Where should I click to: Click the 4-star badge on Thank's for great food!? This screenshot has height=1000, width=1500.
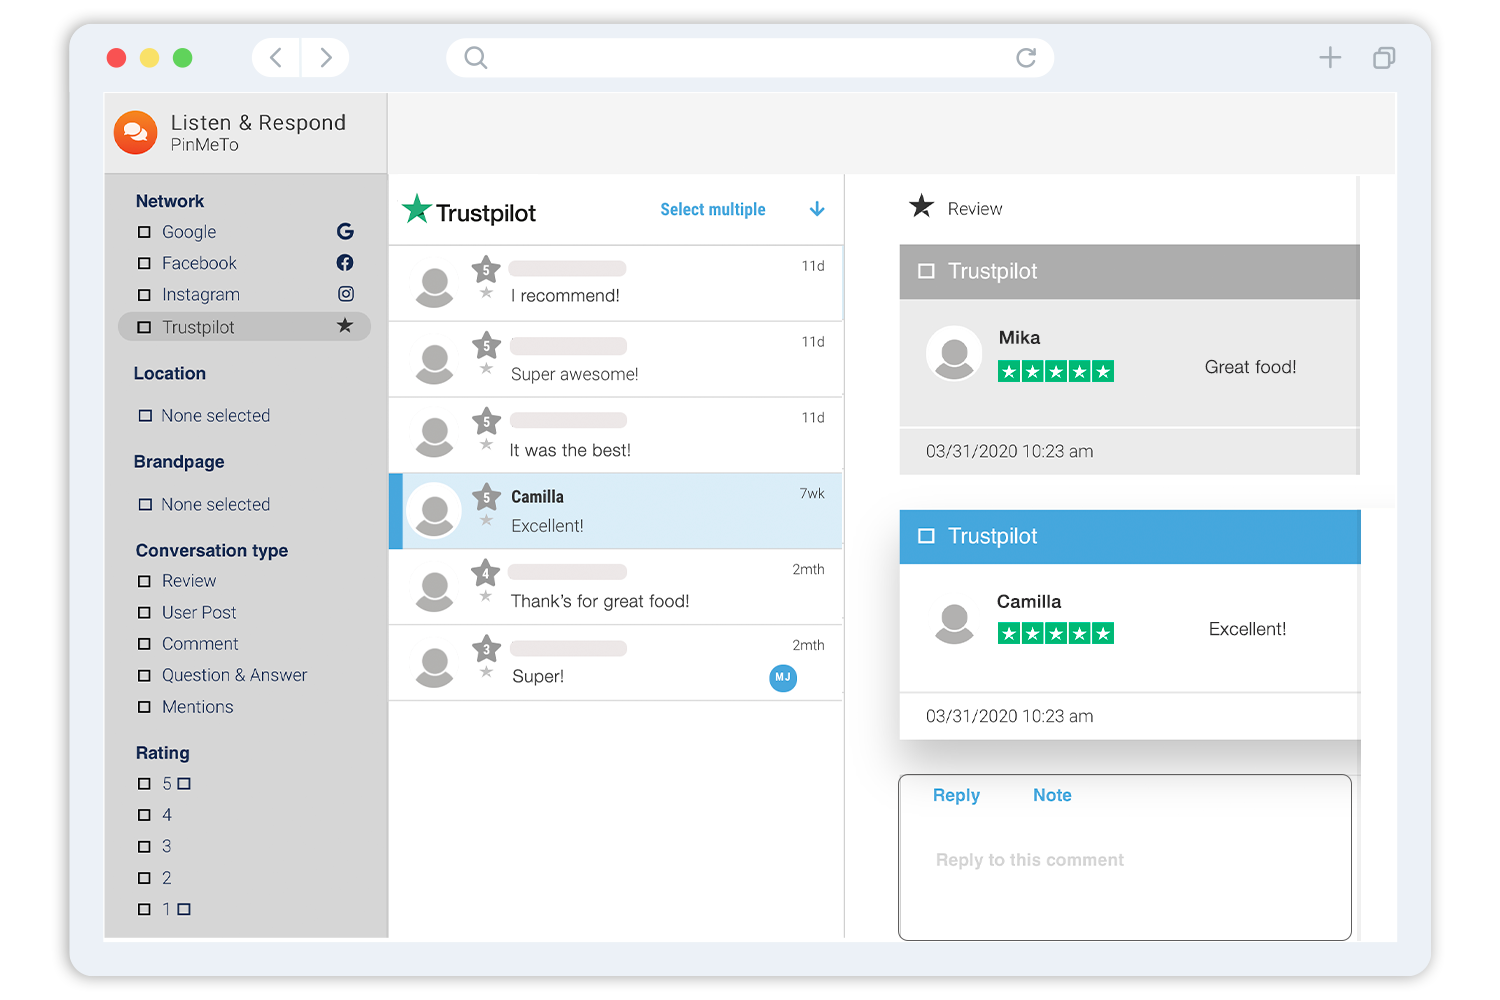click(x=486, y=573)
